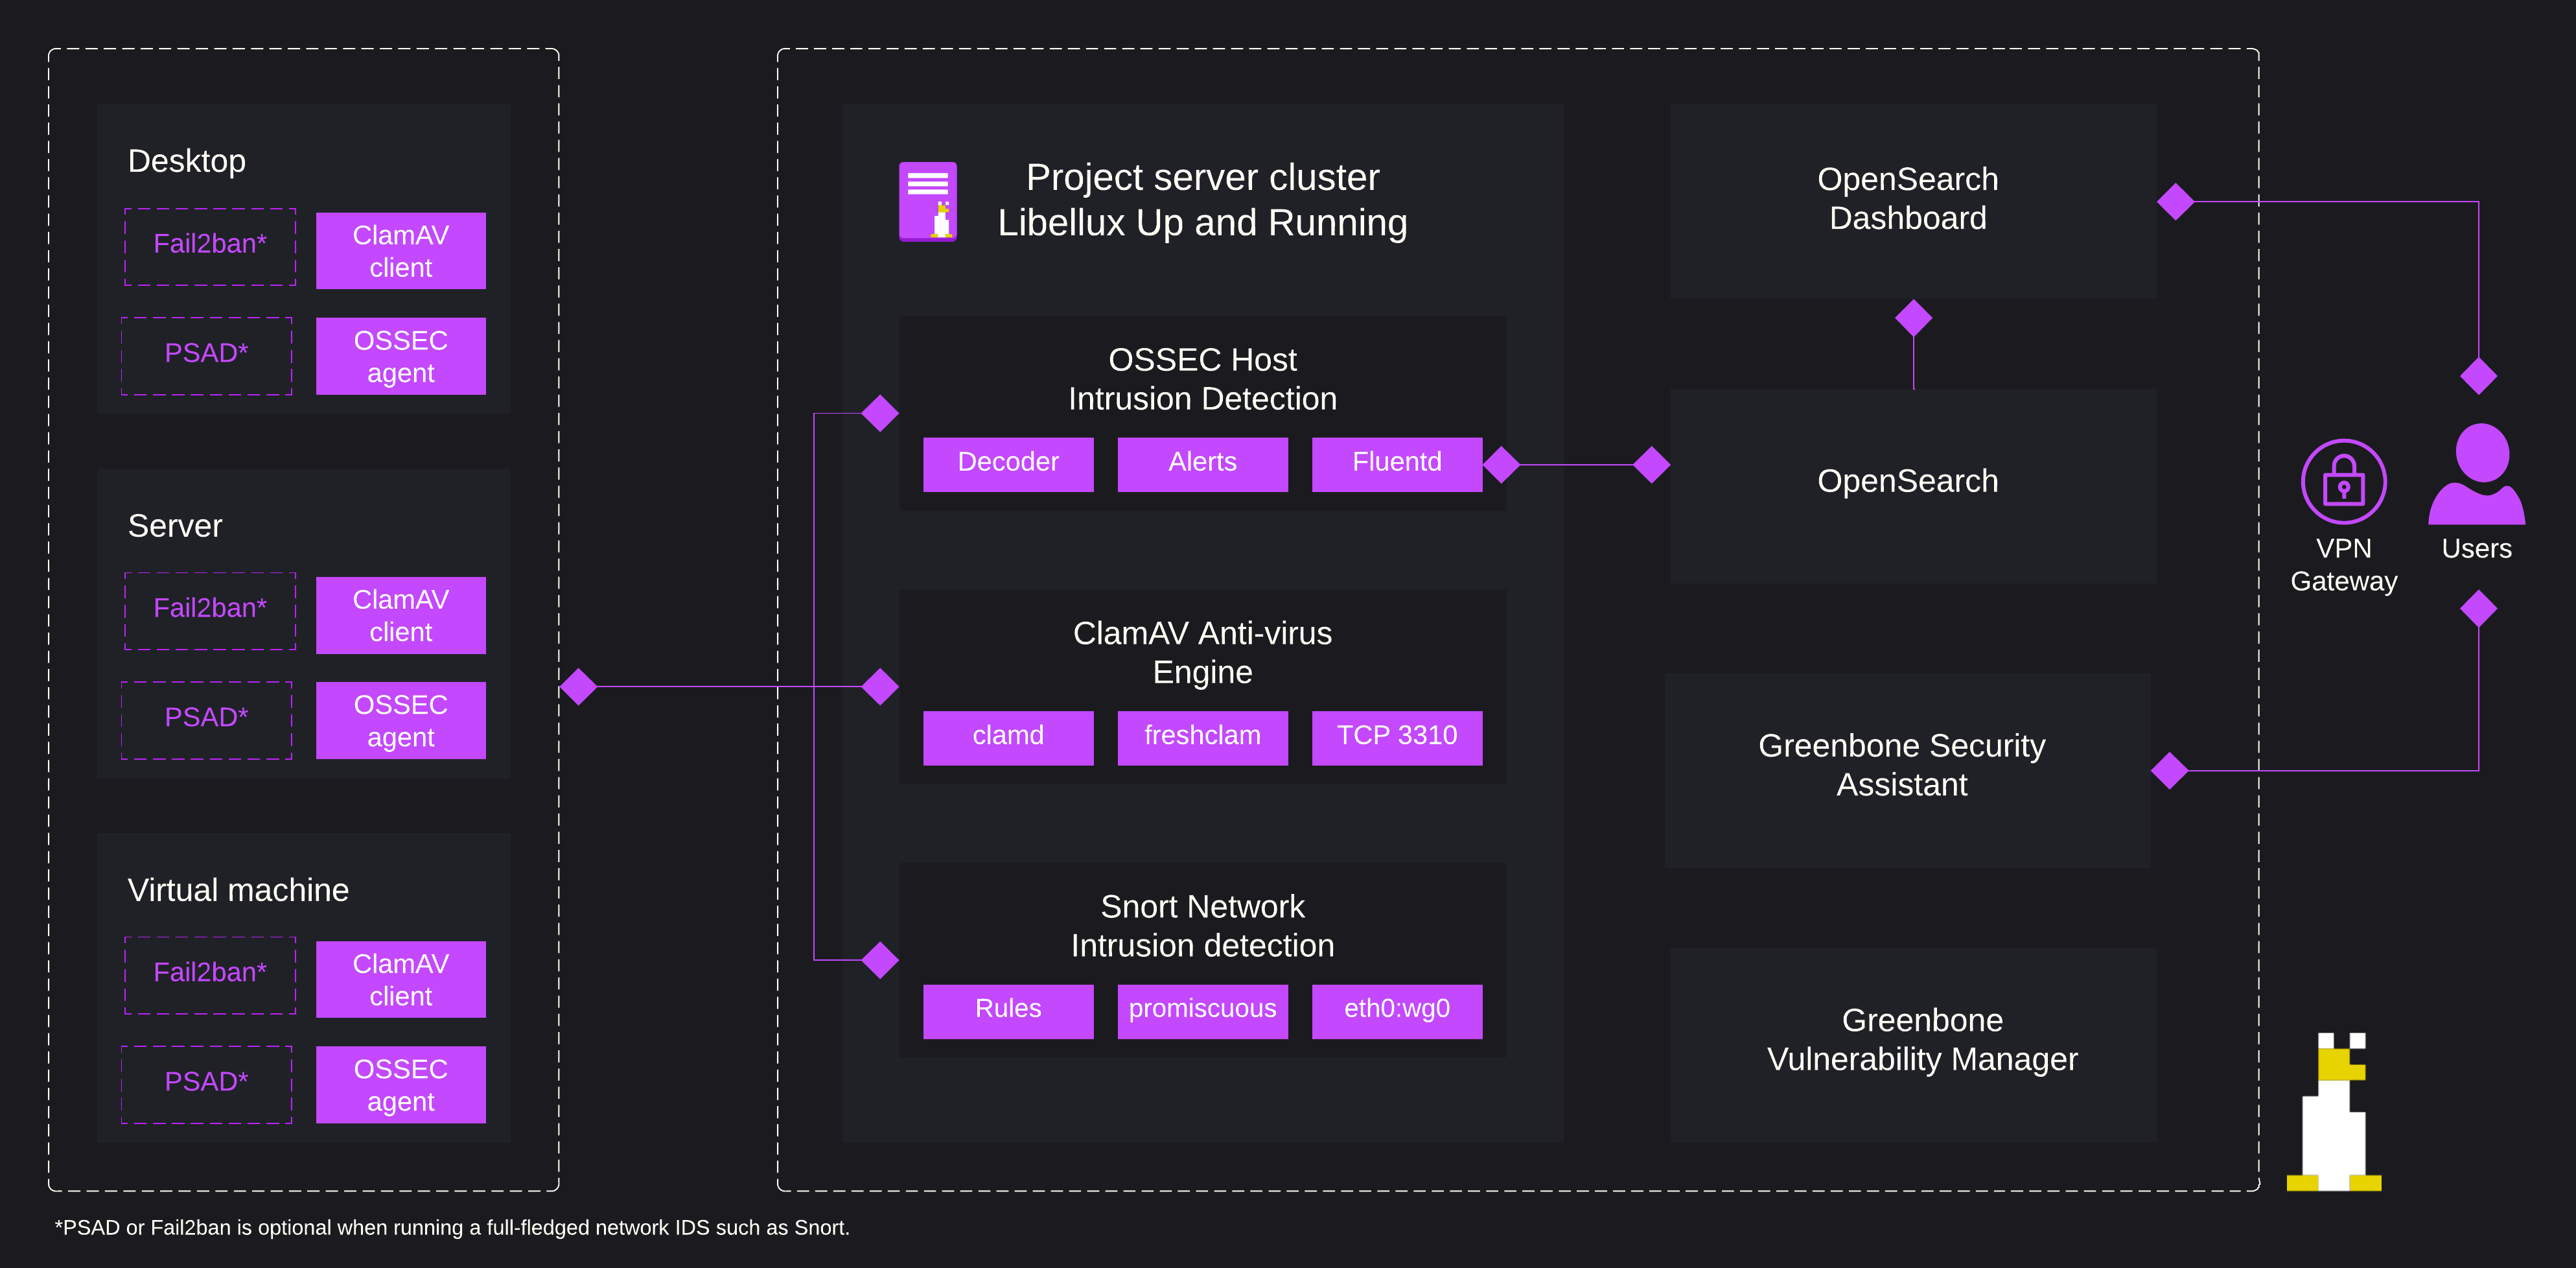This screenshot has width=2576, height=1268.
Task: Click the large pixel penguin mascot
Action: 2334,1111
